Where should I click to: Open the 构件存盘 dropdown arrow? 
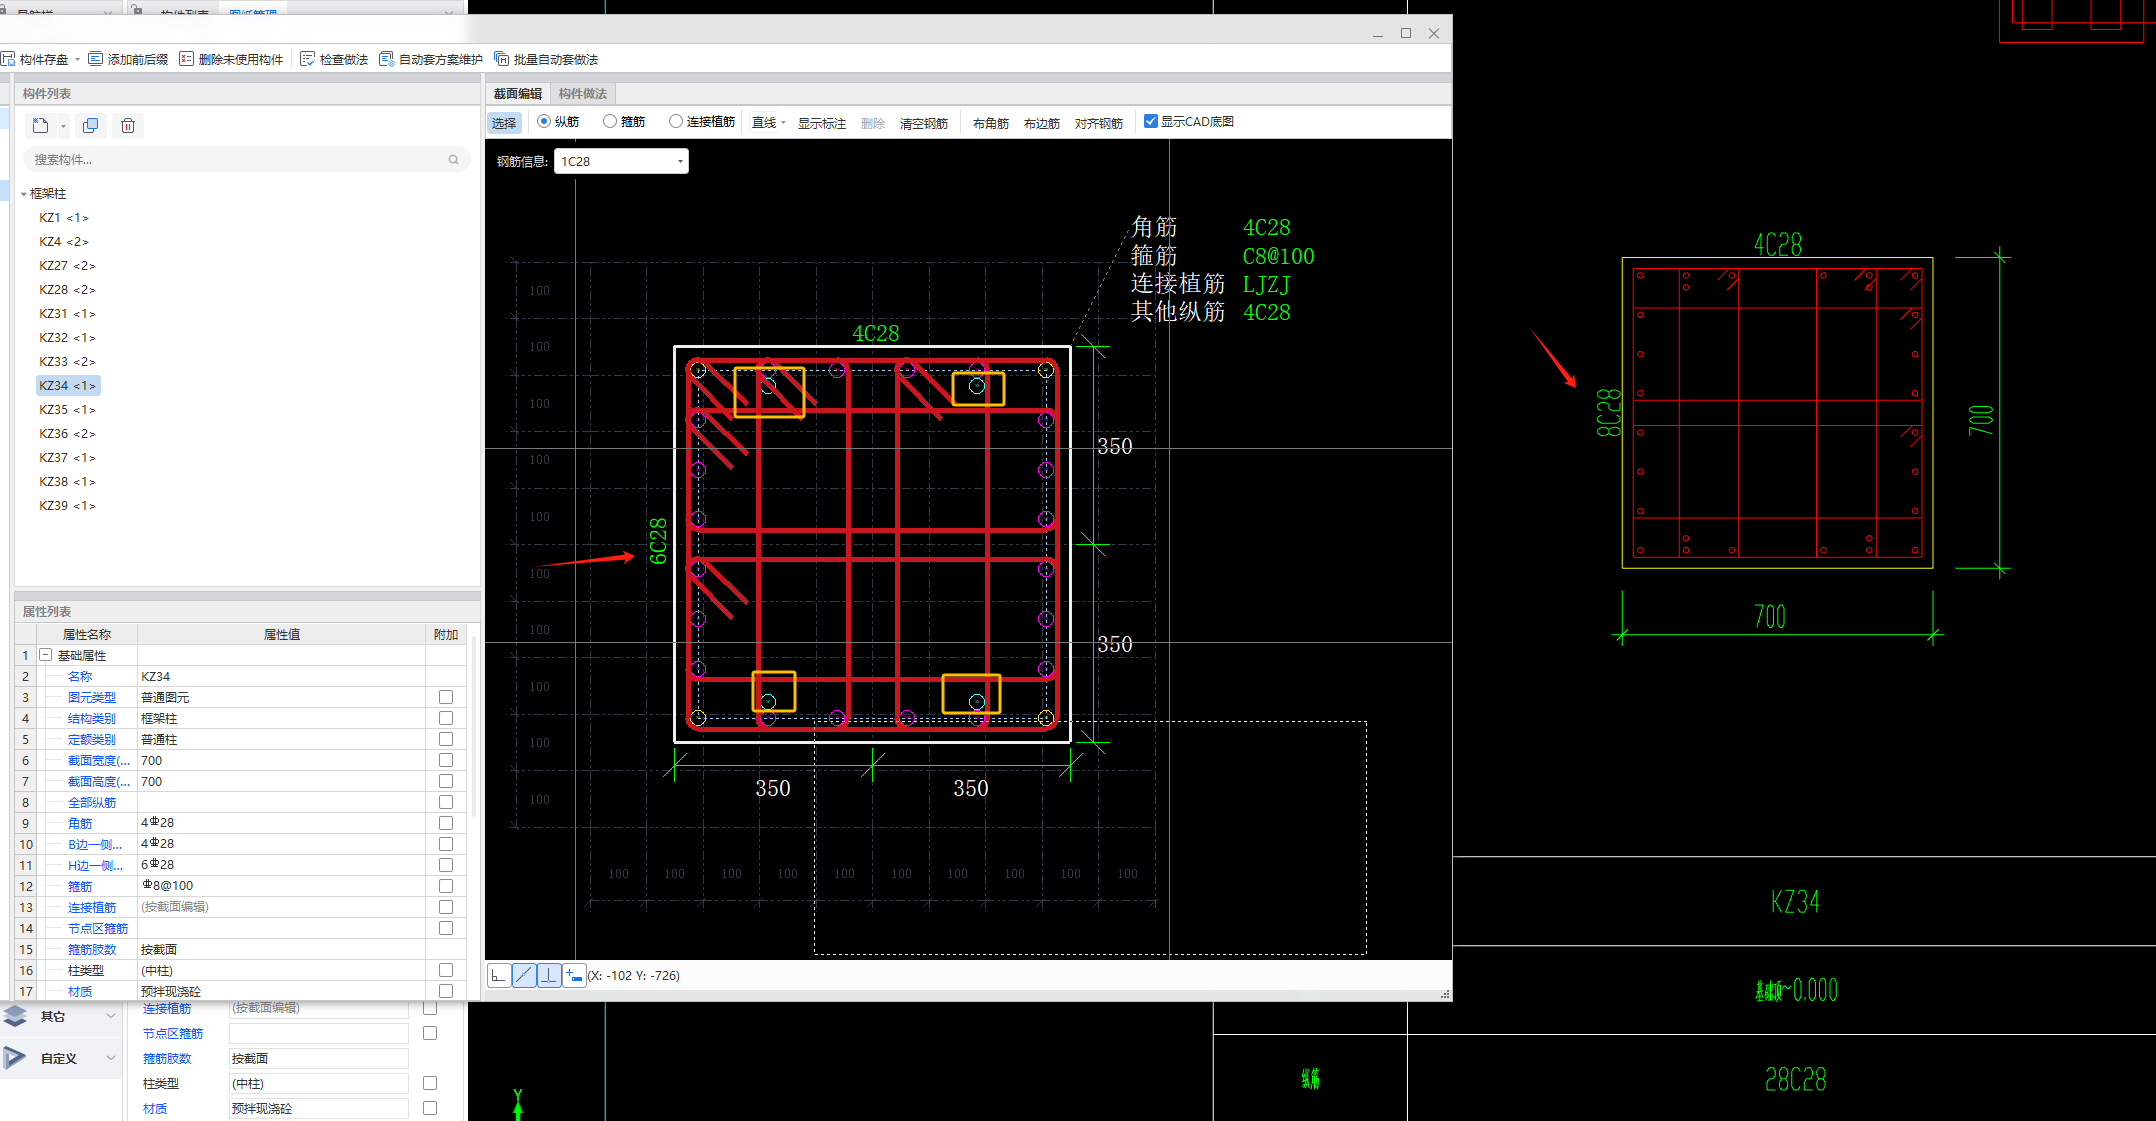point(77,59)
